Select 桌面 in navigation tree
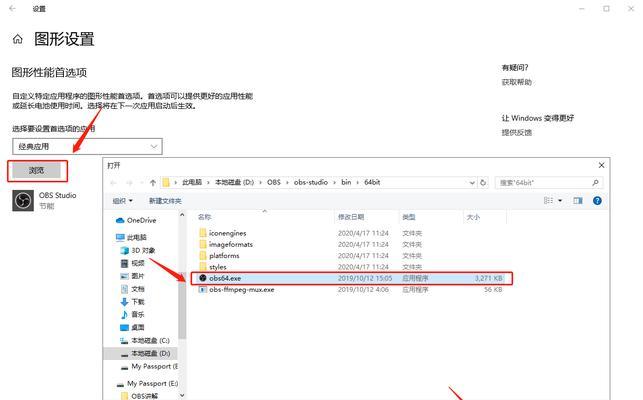643x400 pixels. click(x=132, y=327)
